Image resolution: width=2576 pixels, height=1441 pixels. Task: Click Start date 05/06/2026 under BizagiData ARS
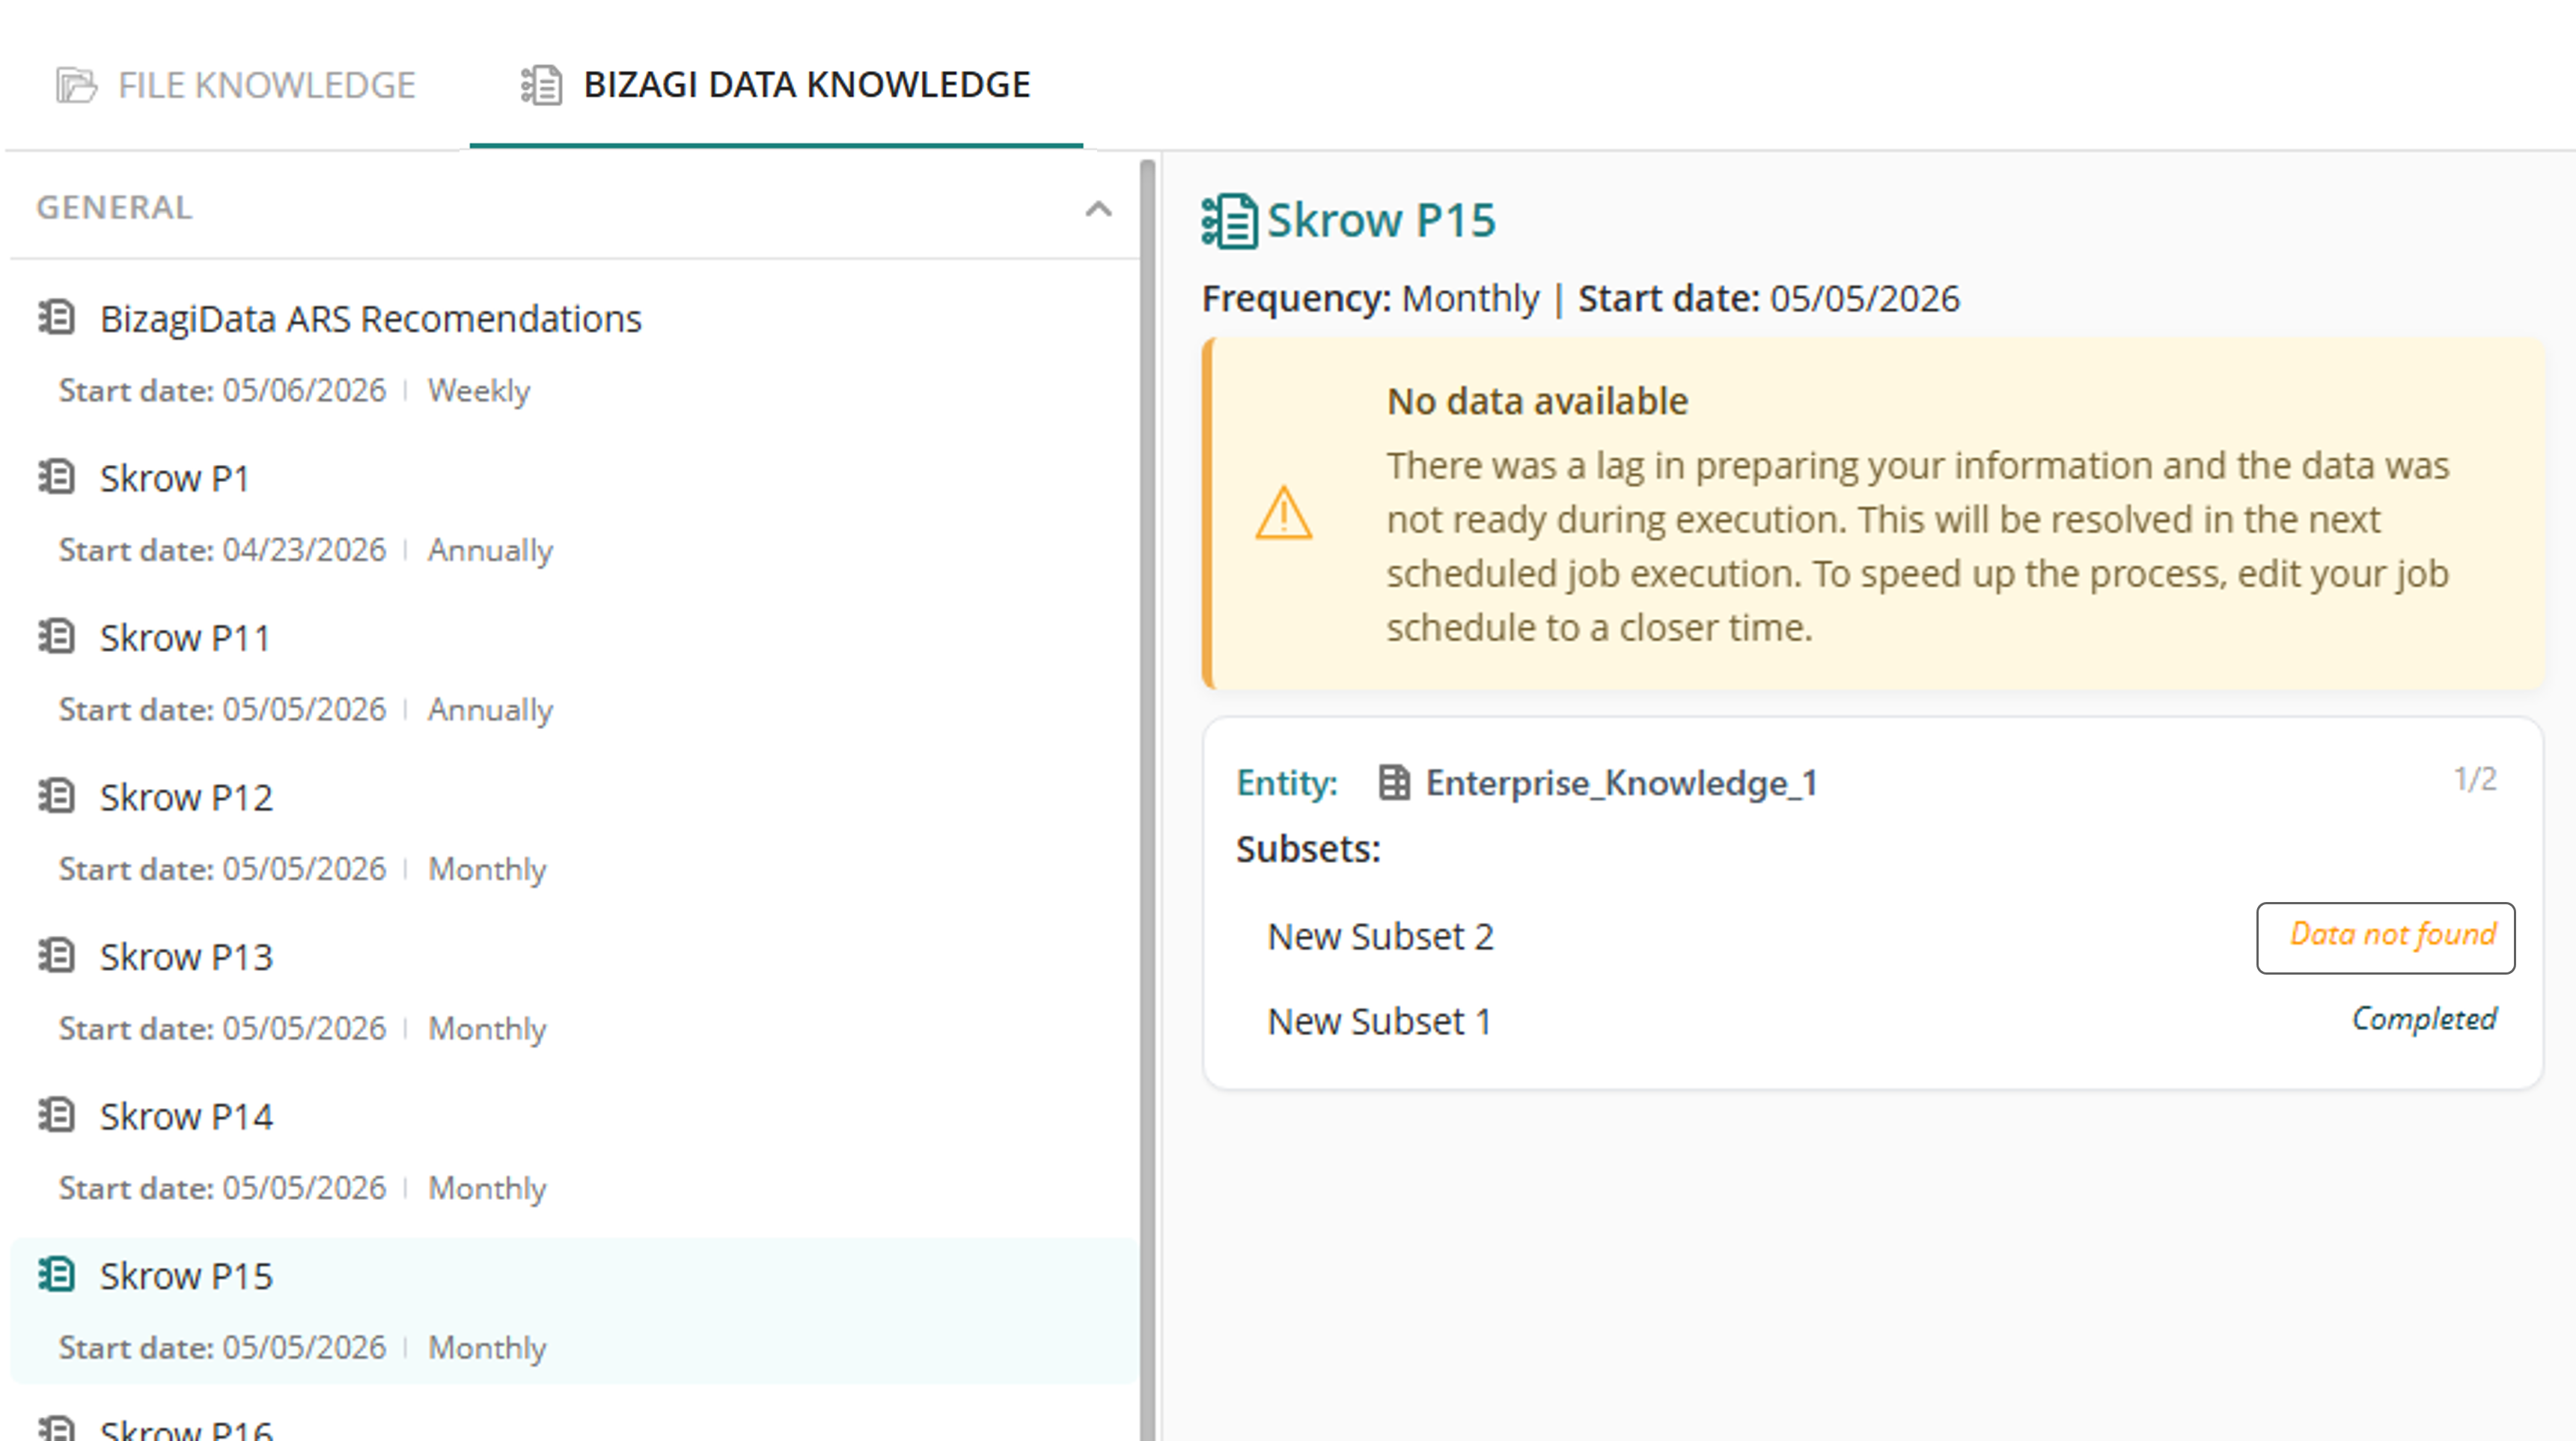click(222, 390)
